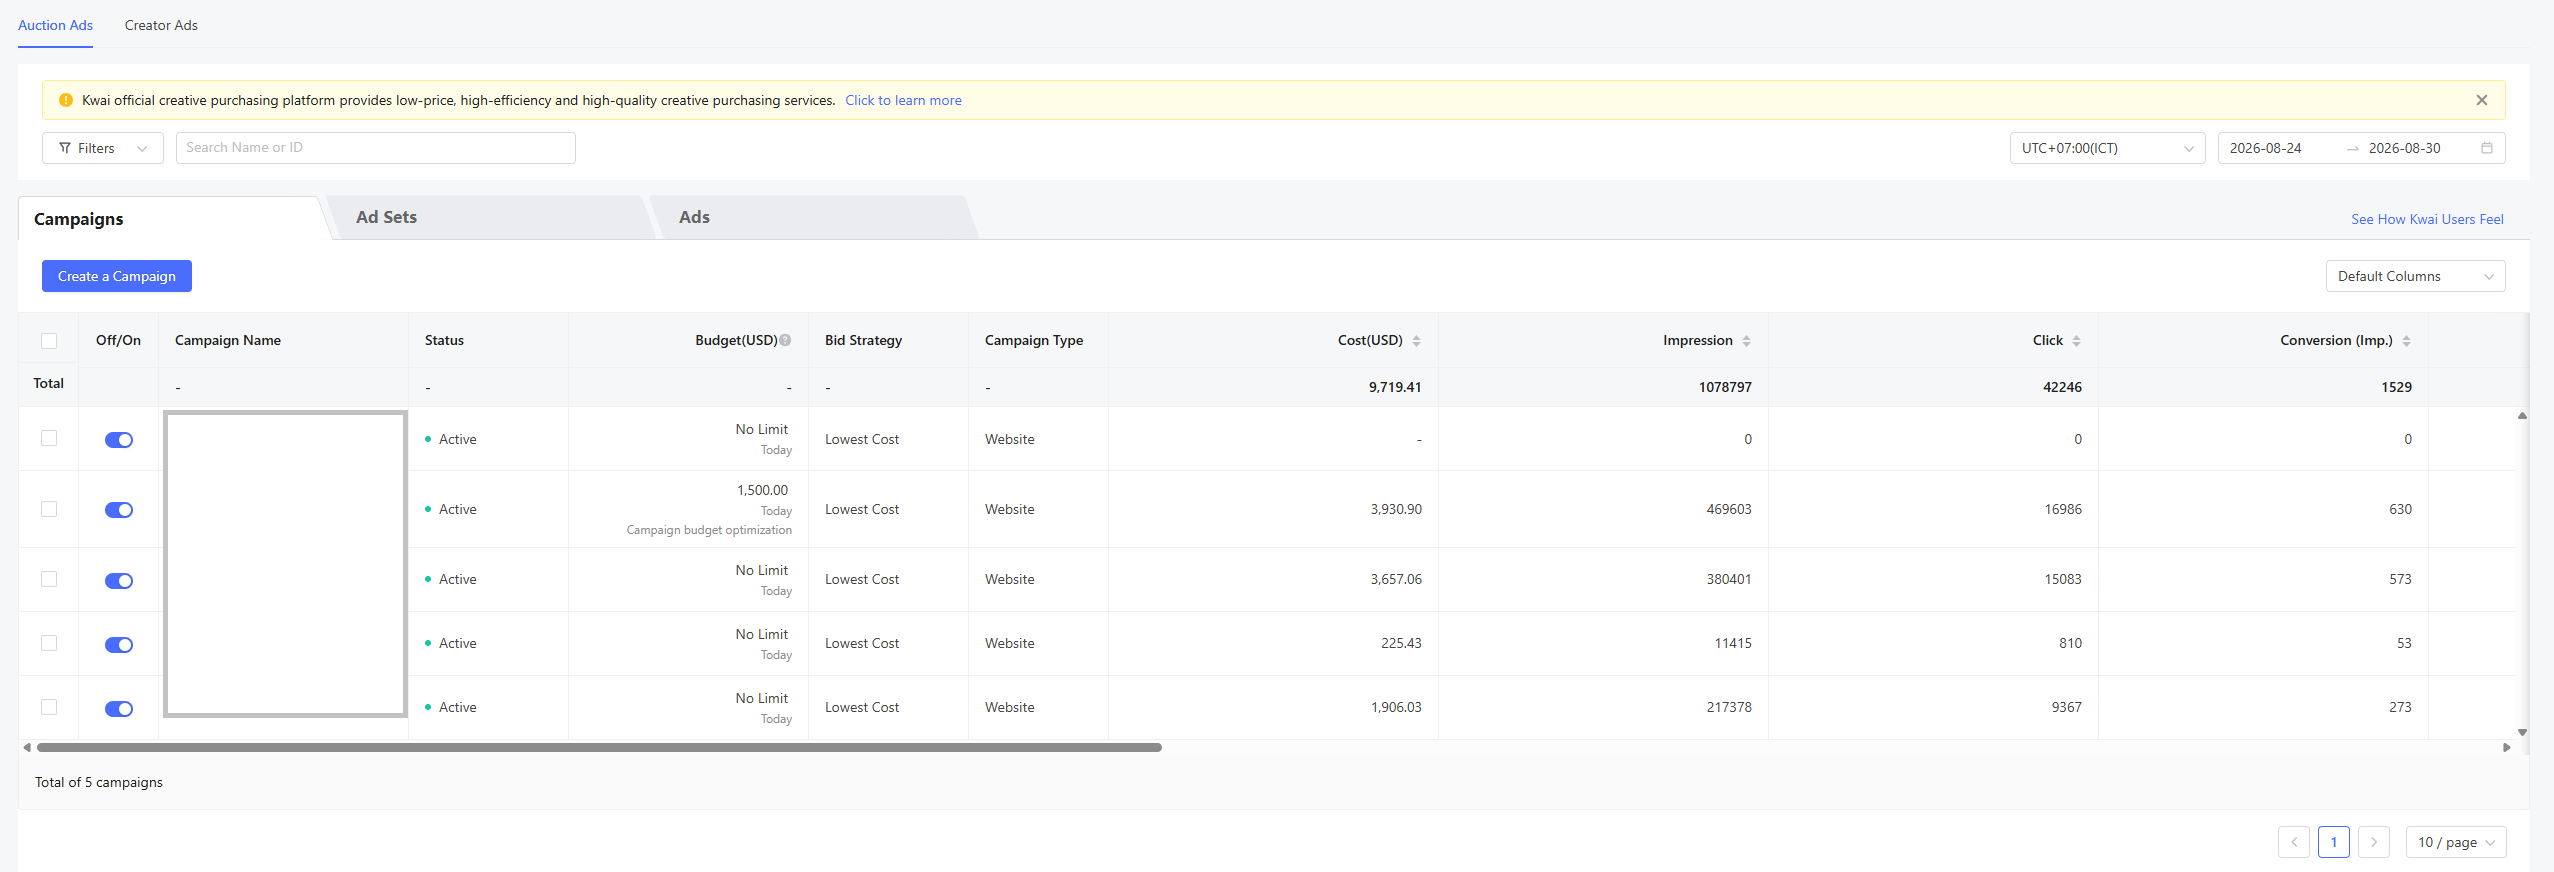Image resolution: width=2554 pixels, height=872 pixels.
Task: Turn off campaign with cost 225.43
Action: [x=119, y=644]
